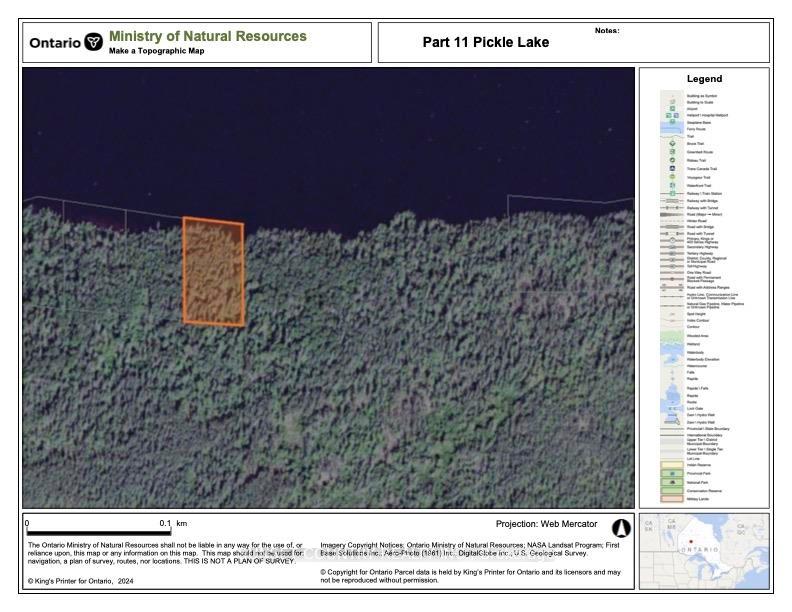Click the 'Trans Canada Trail' legend label
Viewport: 792px width, 612px height.
click(x=702, y=169)
